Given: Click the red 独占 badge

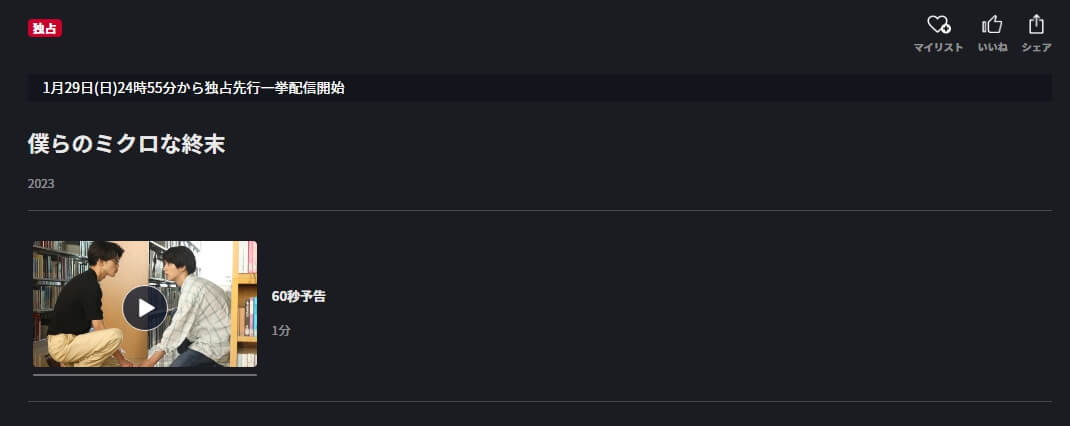Looking at the screenshot, I should tap(45, 28).
